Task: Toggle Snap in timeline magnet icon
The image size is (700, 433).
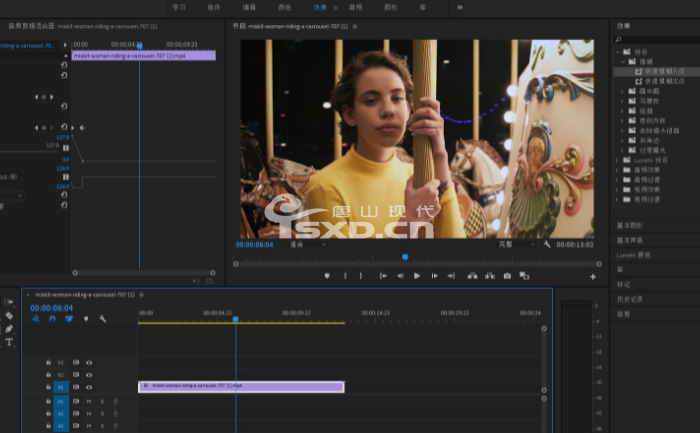Action: (x=52, y=319)
